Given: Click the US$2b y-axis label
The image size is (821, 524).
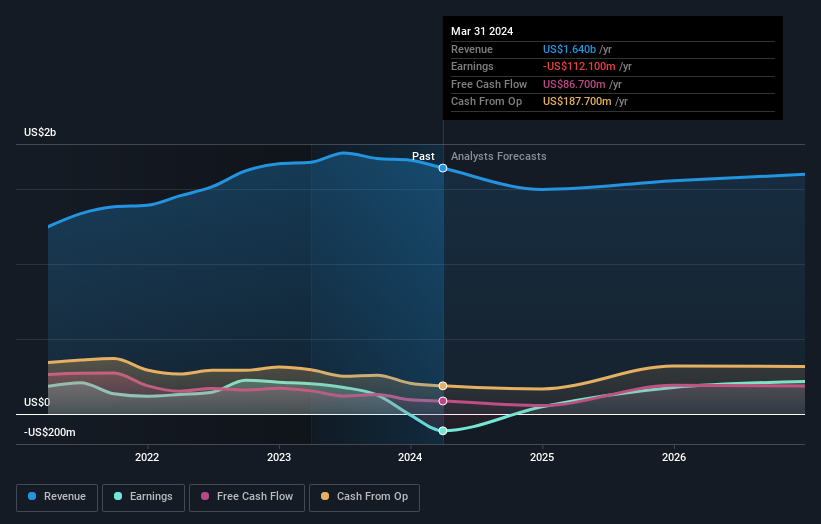Looking at the screenshot, I should pos(40,132).
